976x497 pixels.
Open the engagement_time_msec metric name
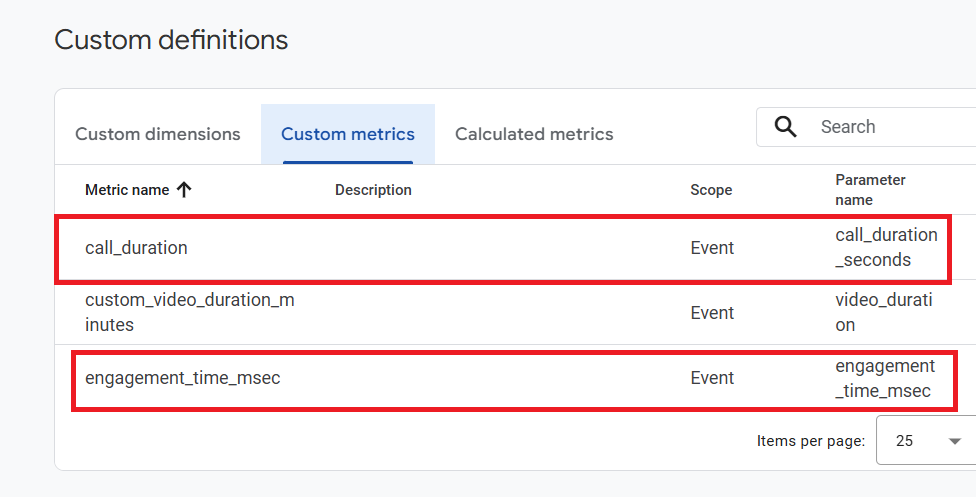pyautogui.click(x=182, y=378)
